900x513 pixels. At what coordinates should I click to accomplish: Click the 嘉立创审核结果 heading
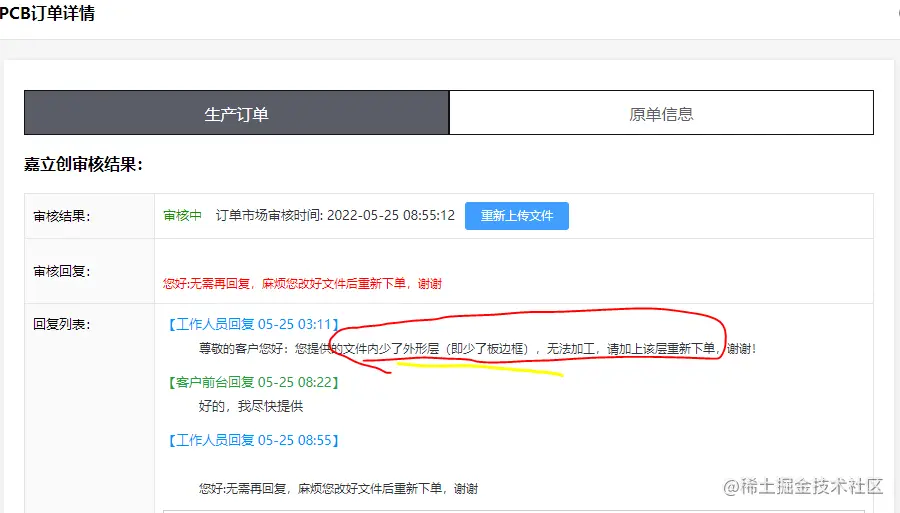(83, 165)
